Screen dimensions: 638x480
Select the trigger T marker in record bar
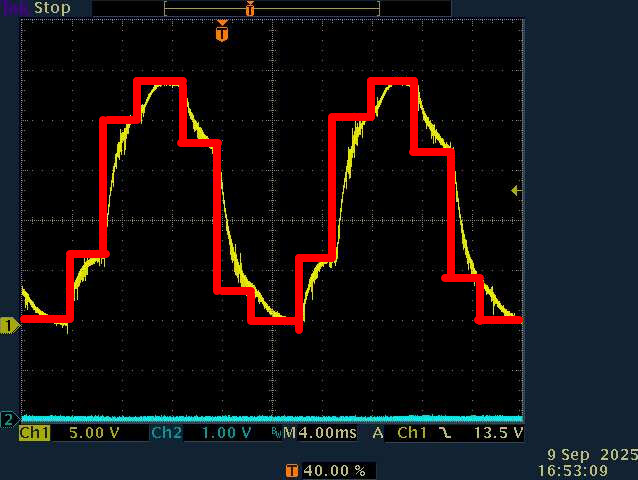coord(250,9)
